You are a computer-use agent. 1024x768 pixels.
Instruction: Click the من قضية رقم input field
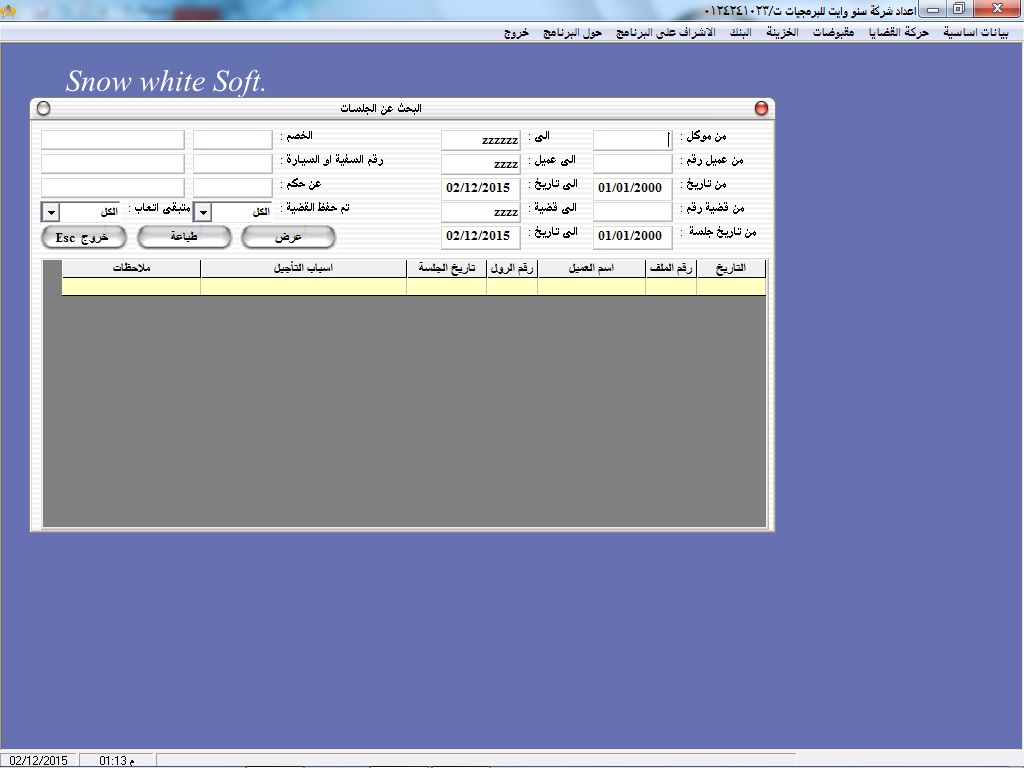(x=632, y=212)
